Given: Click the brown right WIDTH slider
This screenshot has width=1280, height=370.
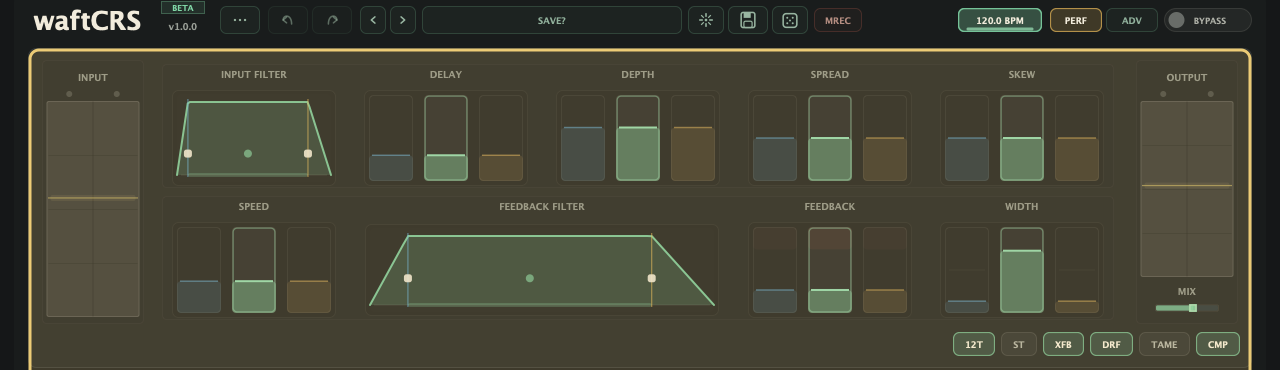Looking at the screenshot, I should point(1077,270).
